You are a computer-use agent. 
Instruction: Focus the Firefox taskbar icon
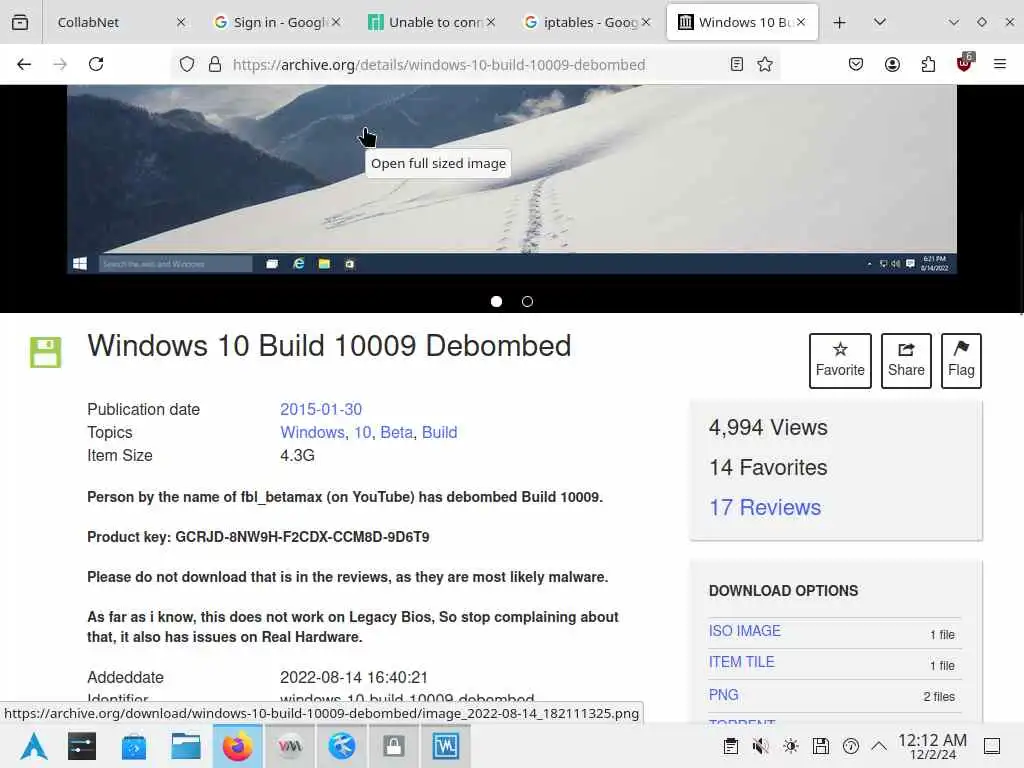pyautogui.click(x=238, y=746)
